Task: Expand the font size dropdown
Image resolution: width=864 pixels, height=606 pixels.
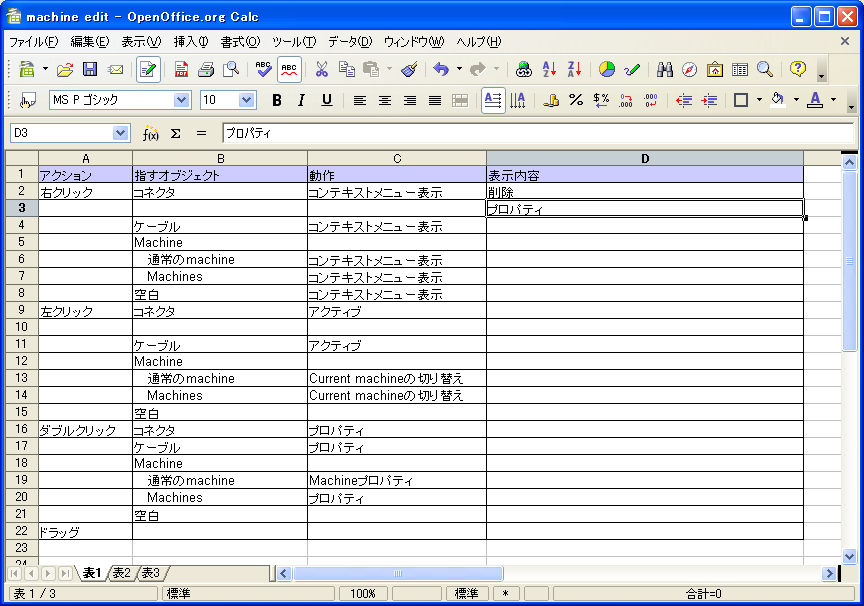Action: (247, 100)
